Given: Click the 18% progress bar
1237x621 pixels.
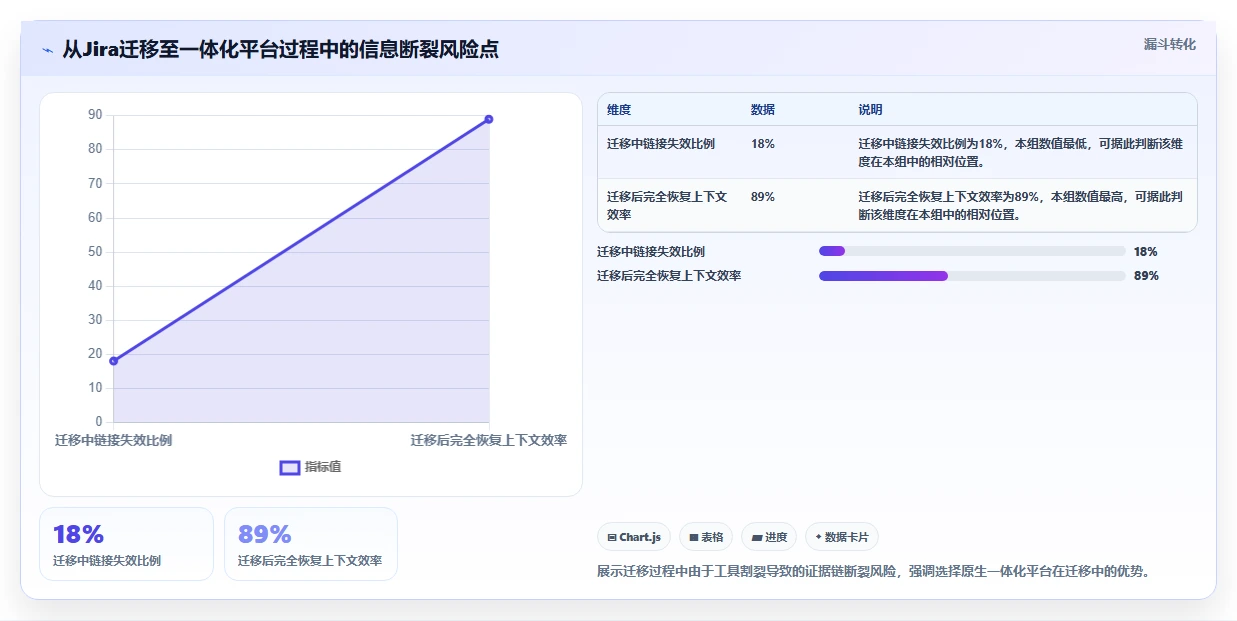Looking at the screenshot, I should tap(972, 252).
